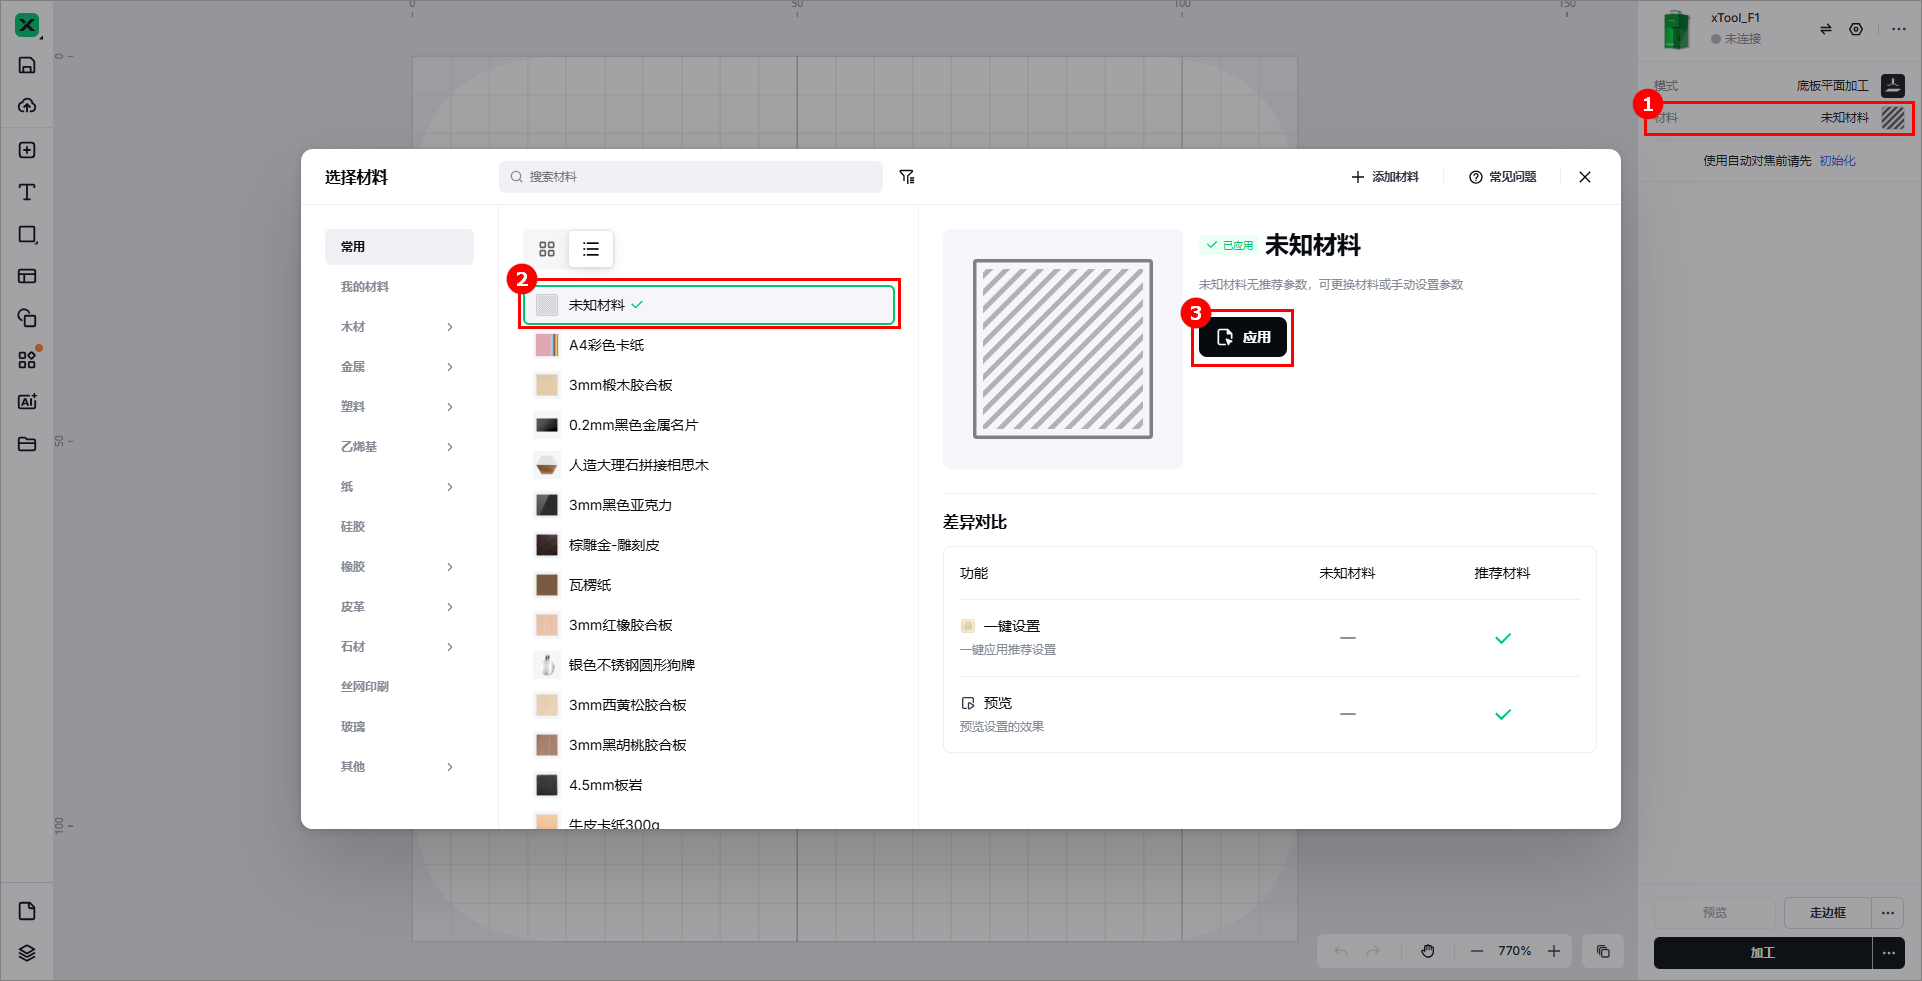Click the filter icon beside the search box
The image size is (1922, 981).
907,177
